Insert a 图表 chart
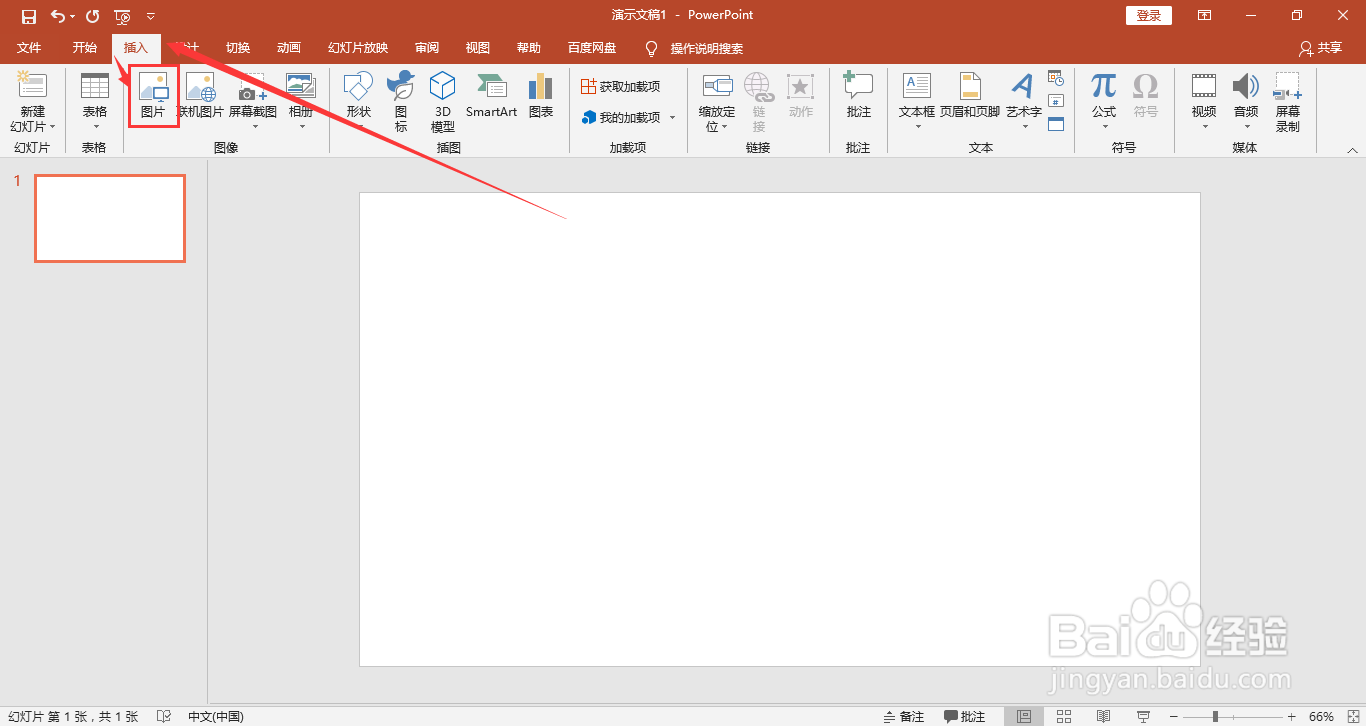 click(541, 96)
